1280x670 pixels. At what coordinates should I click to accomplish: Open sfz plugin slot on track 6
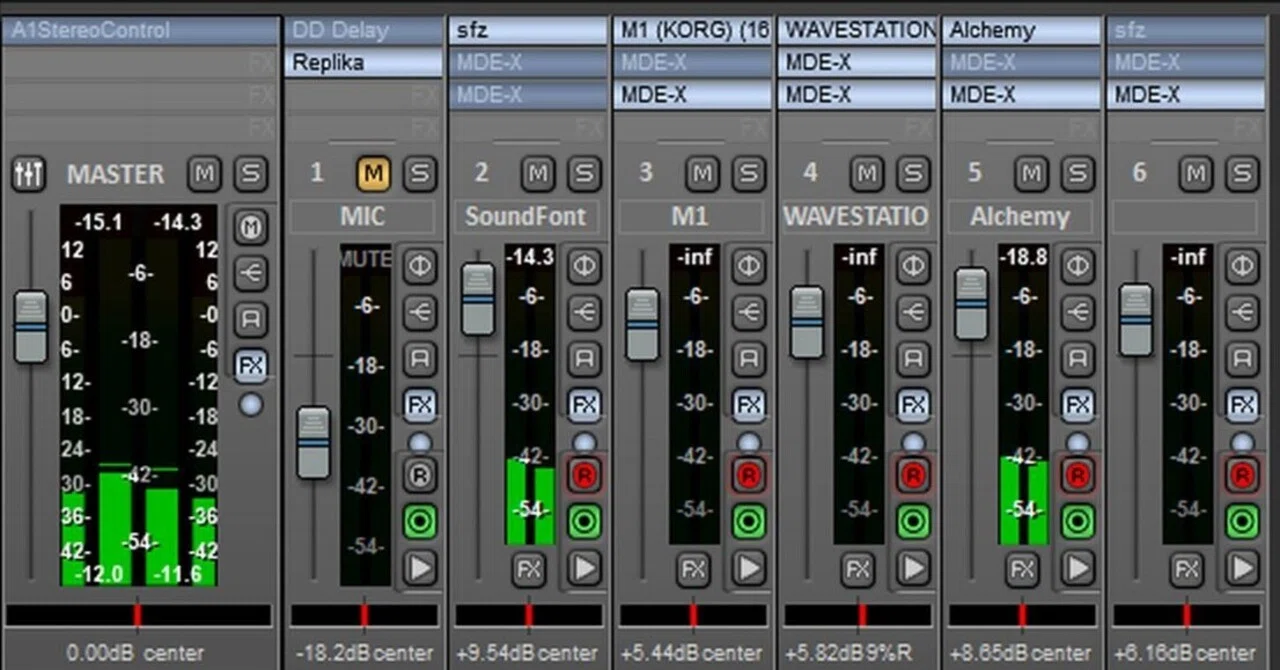click(1186, 30)
